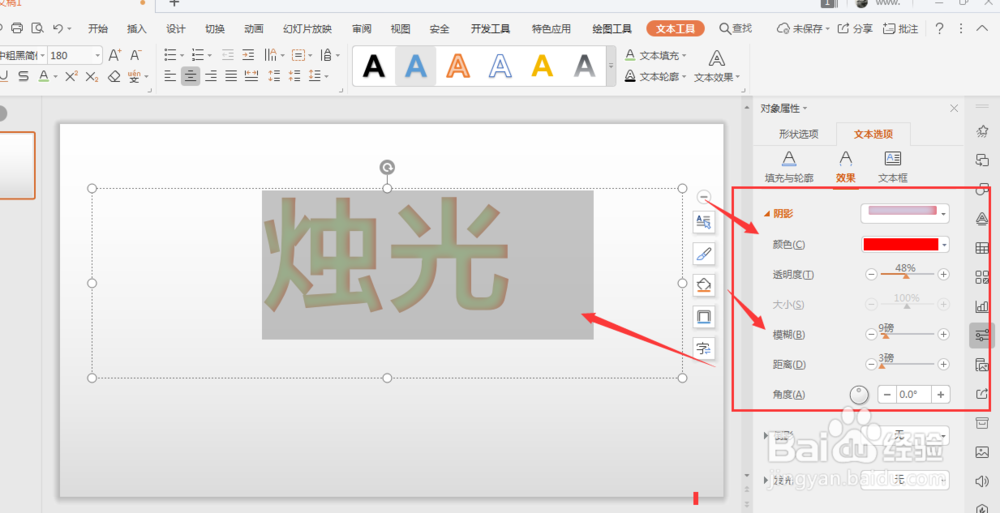Viewport: 1000px width, 513px height.
Task: Apply strikethrough formatting
Action: 23,77
